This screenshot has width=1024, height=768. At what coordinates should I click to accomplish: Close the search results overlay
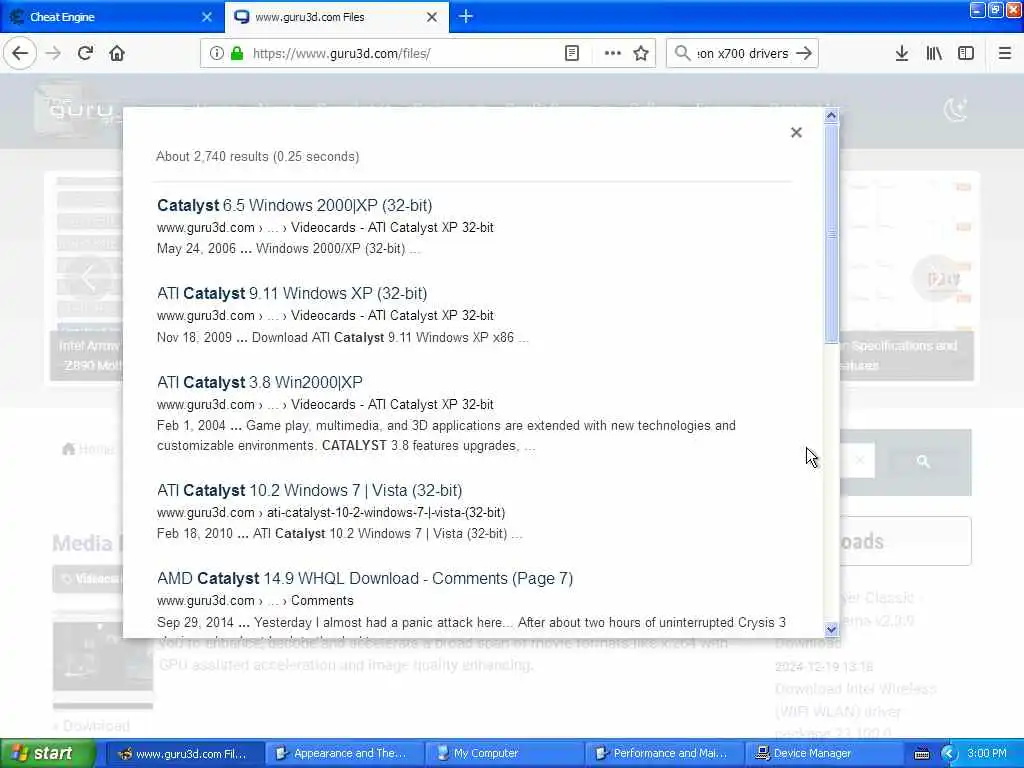point(796,133)
